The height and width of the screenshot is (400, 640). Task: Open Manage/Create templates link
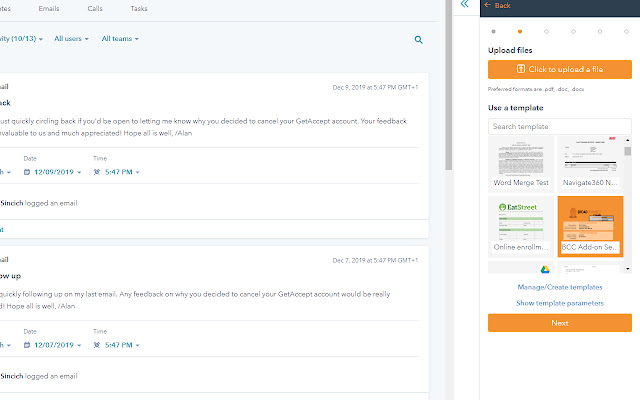pos(560,287)
